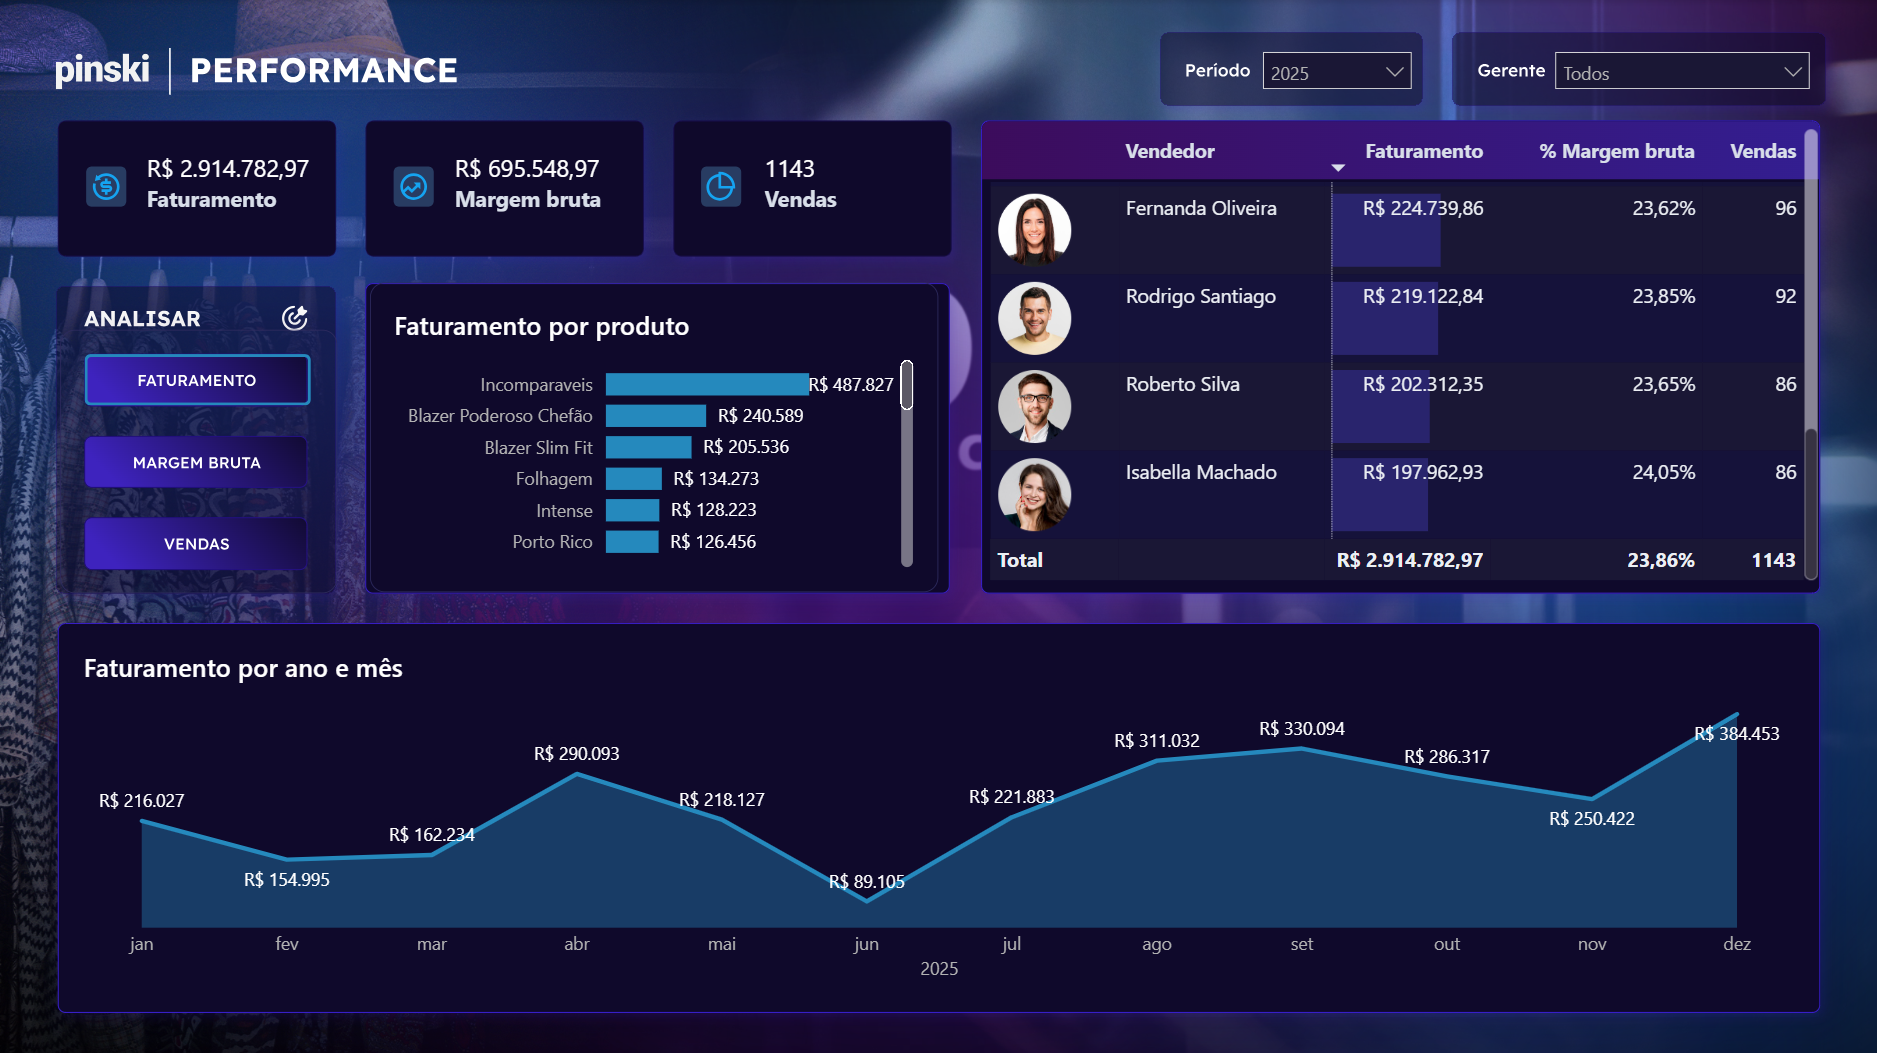
Task: Select the VENDAS analysis option
Action: click(196, 543)
